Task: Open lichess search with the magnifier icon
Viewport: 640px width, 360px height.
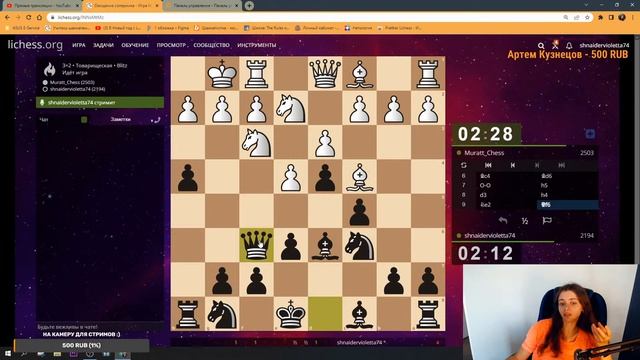Action: (541, 46)
